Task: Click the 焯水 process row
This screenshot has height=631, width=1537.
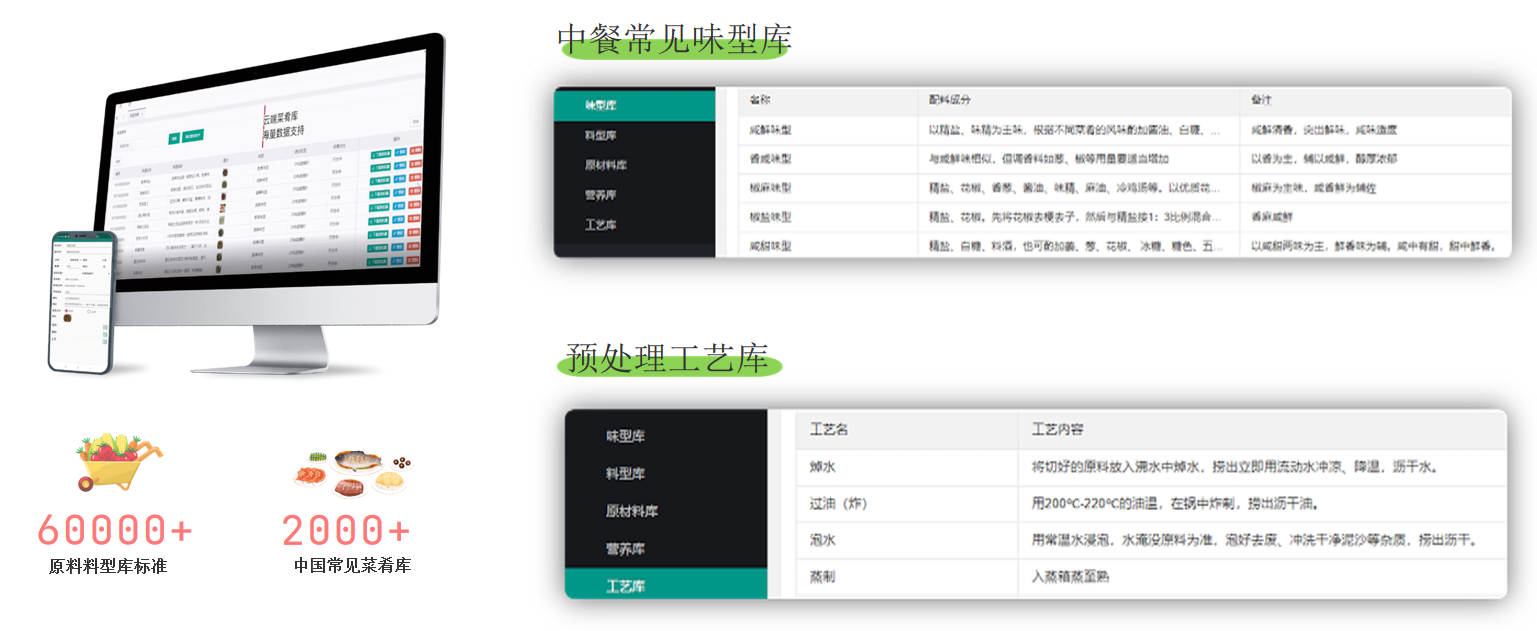Action: [x=822, y=466]
